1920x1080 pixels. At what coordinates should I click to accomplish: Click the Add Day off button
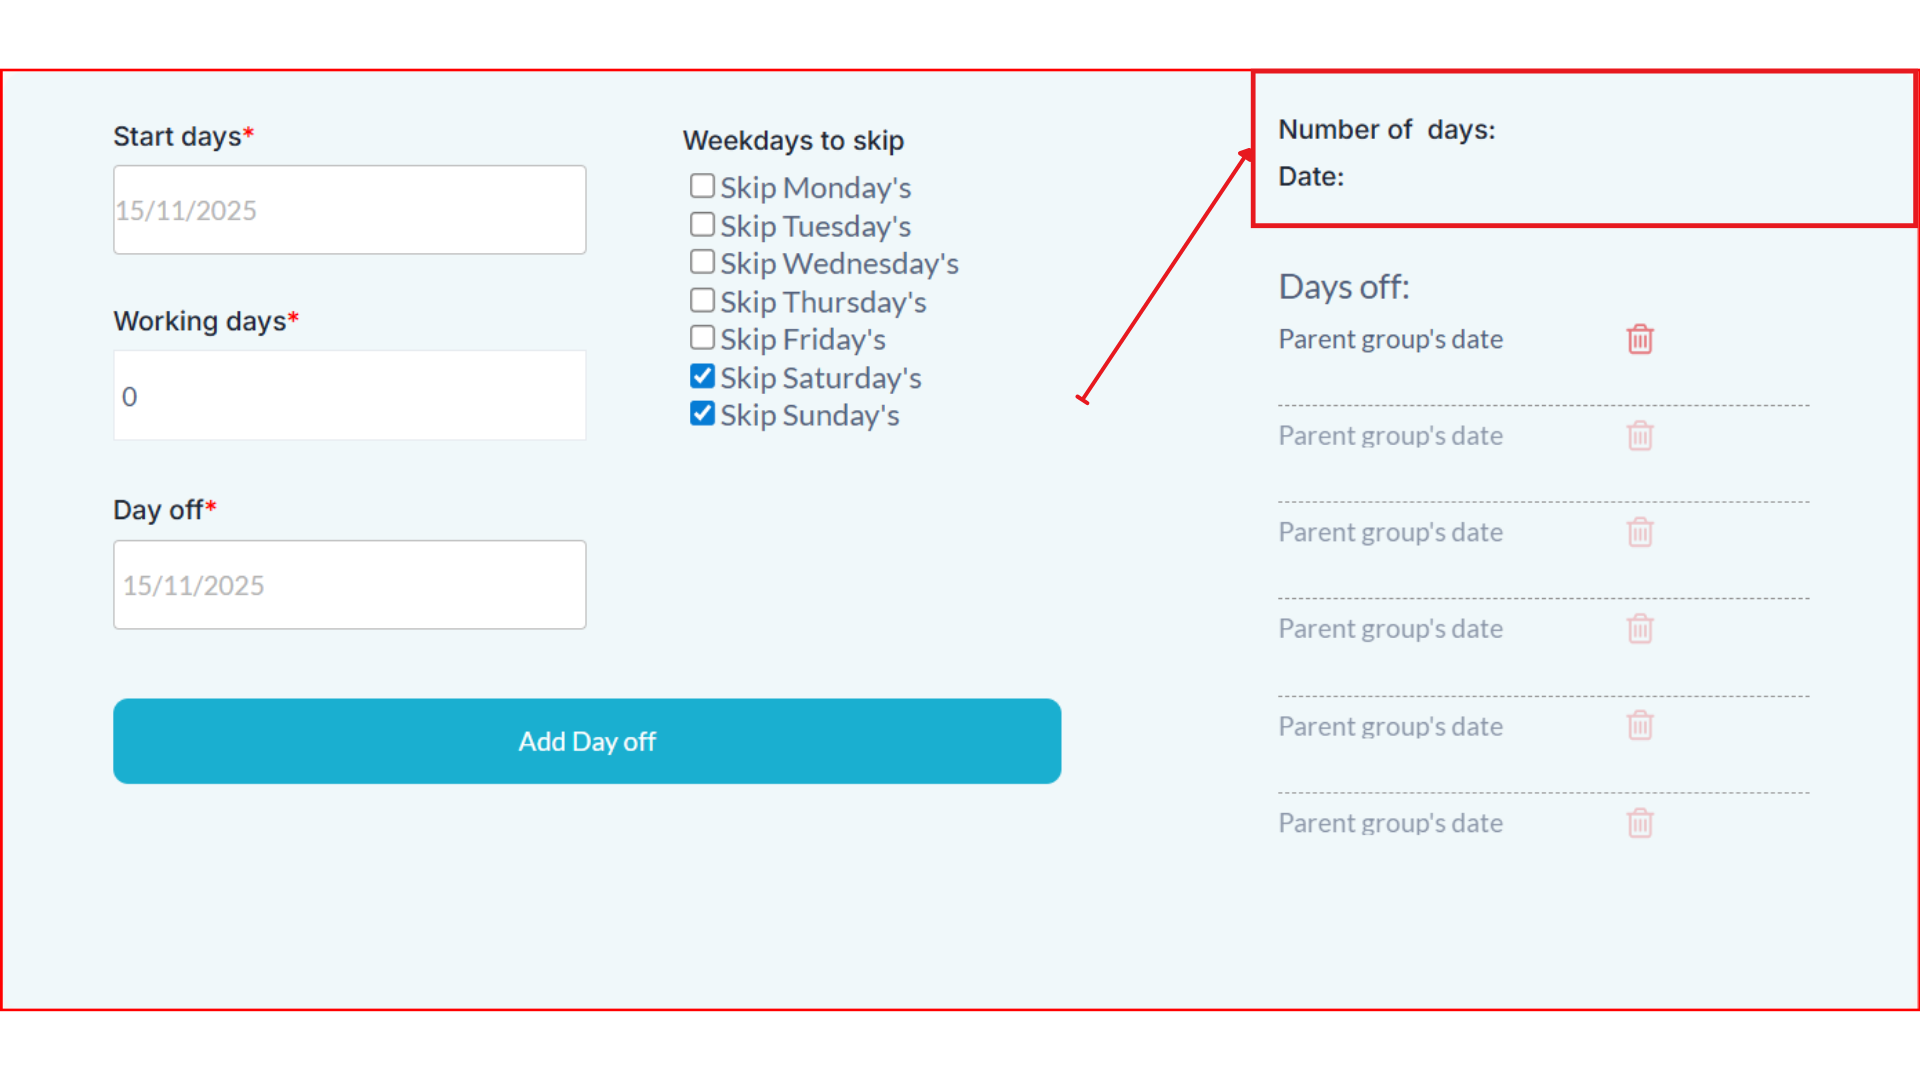coord(587,741)
